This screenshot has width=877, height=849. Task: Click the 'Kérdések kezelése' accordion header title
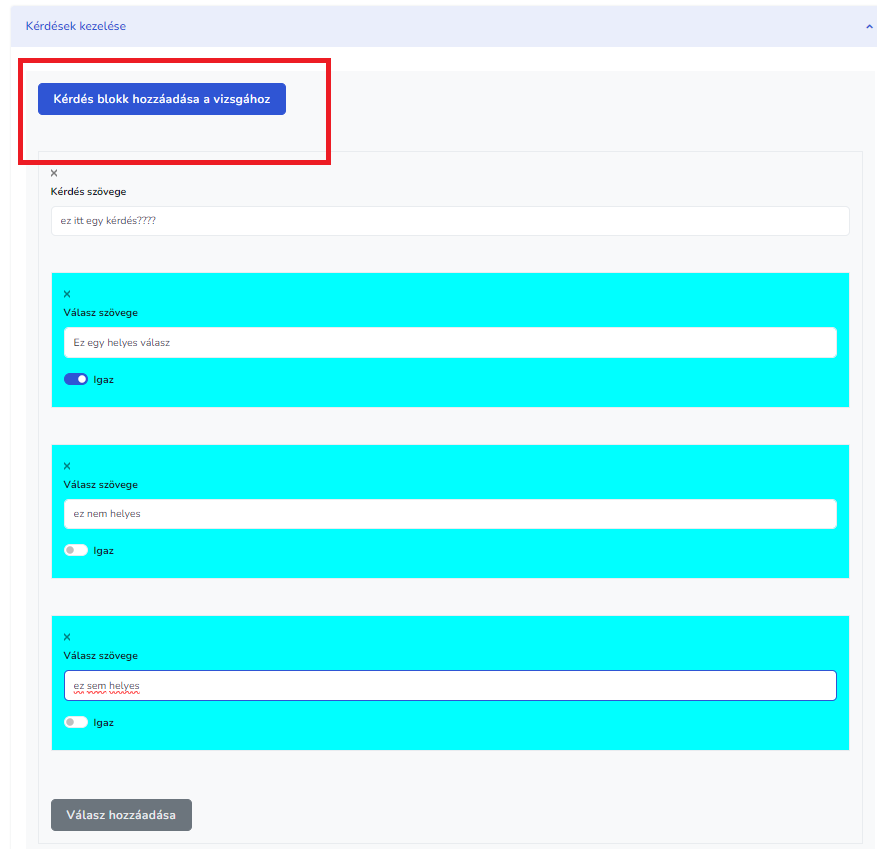click(76, 26)
